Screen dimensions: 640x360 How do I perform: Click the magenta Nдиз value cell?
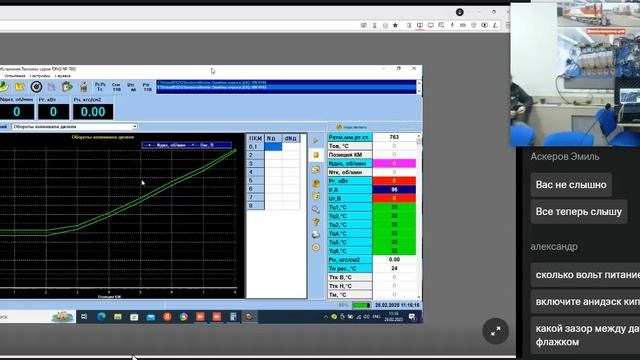(x=394, y=163)
